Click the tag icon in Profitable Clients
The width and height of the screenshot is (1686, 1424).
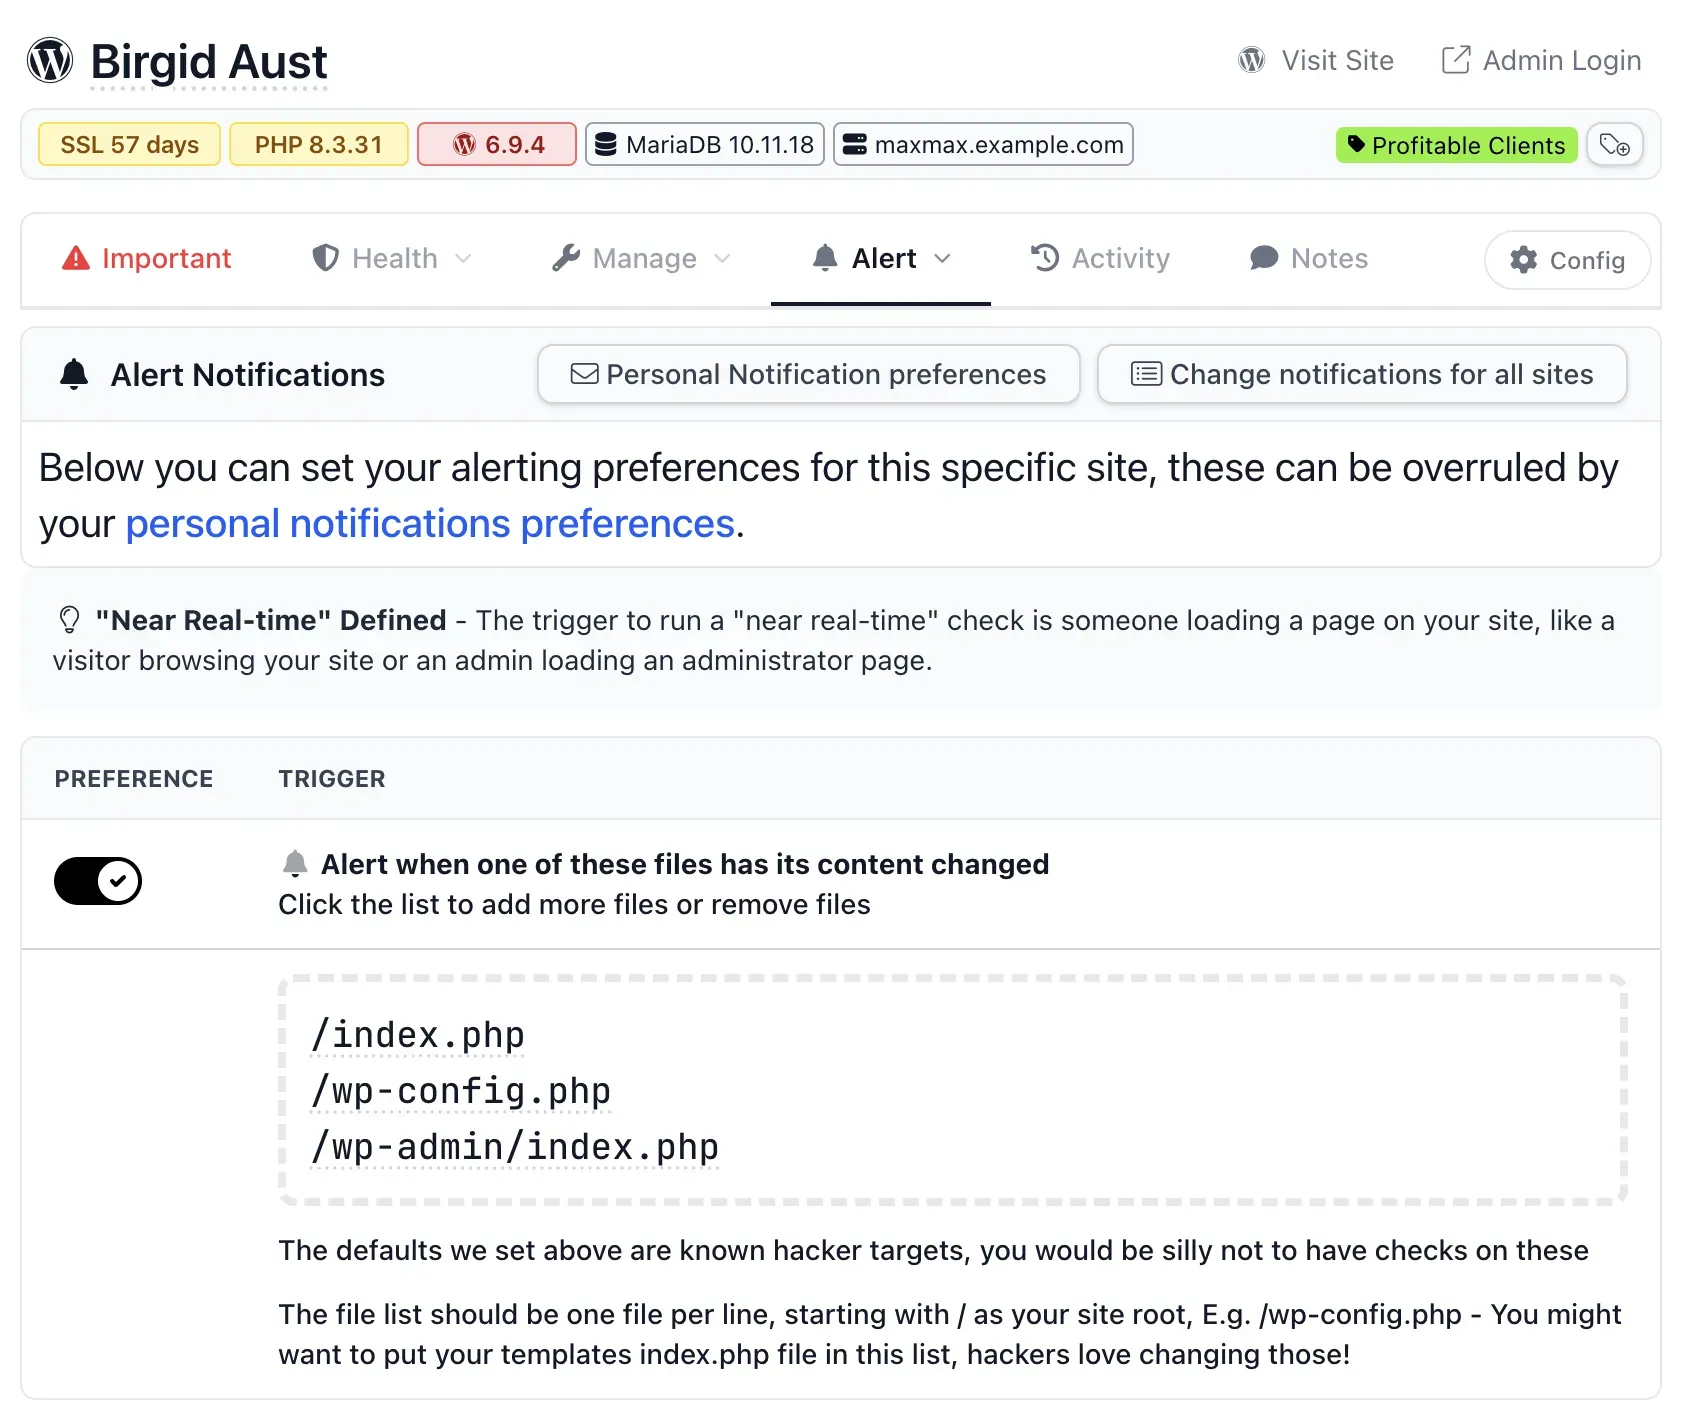[1356, 144]
